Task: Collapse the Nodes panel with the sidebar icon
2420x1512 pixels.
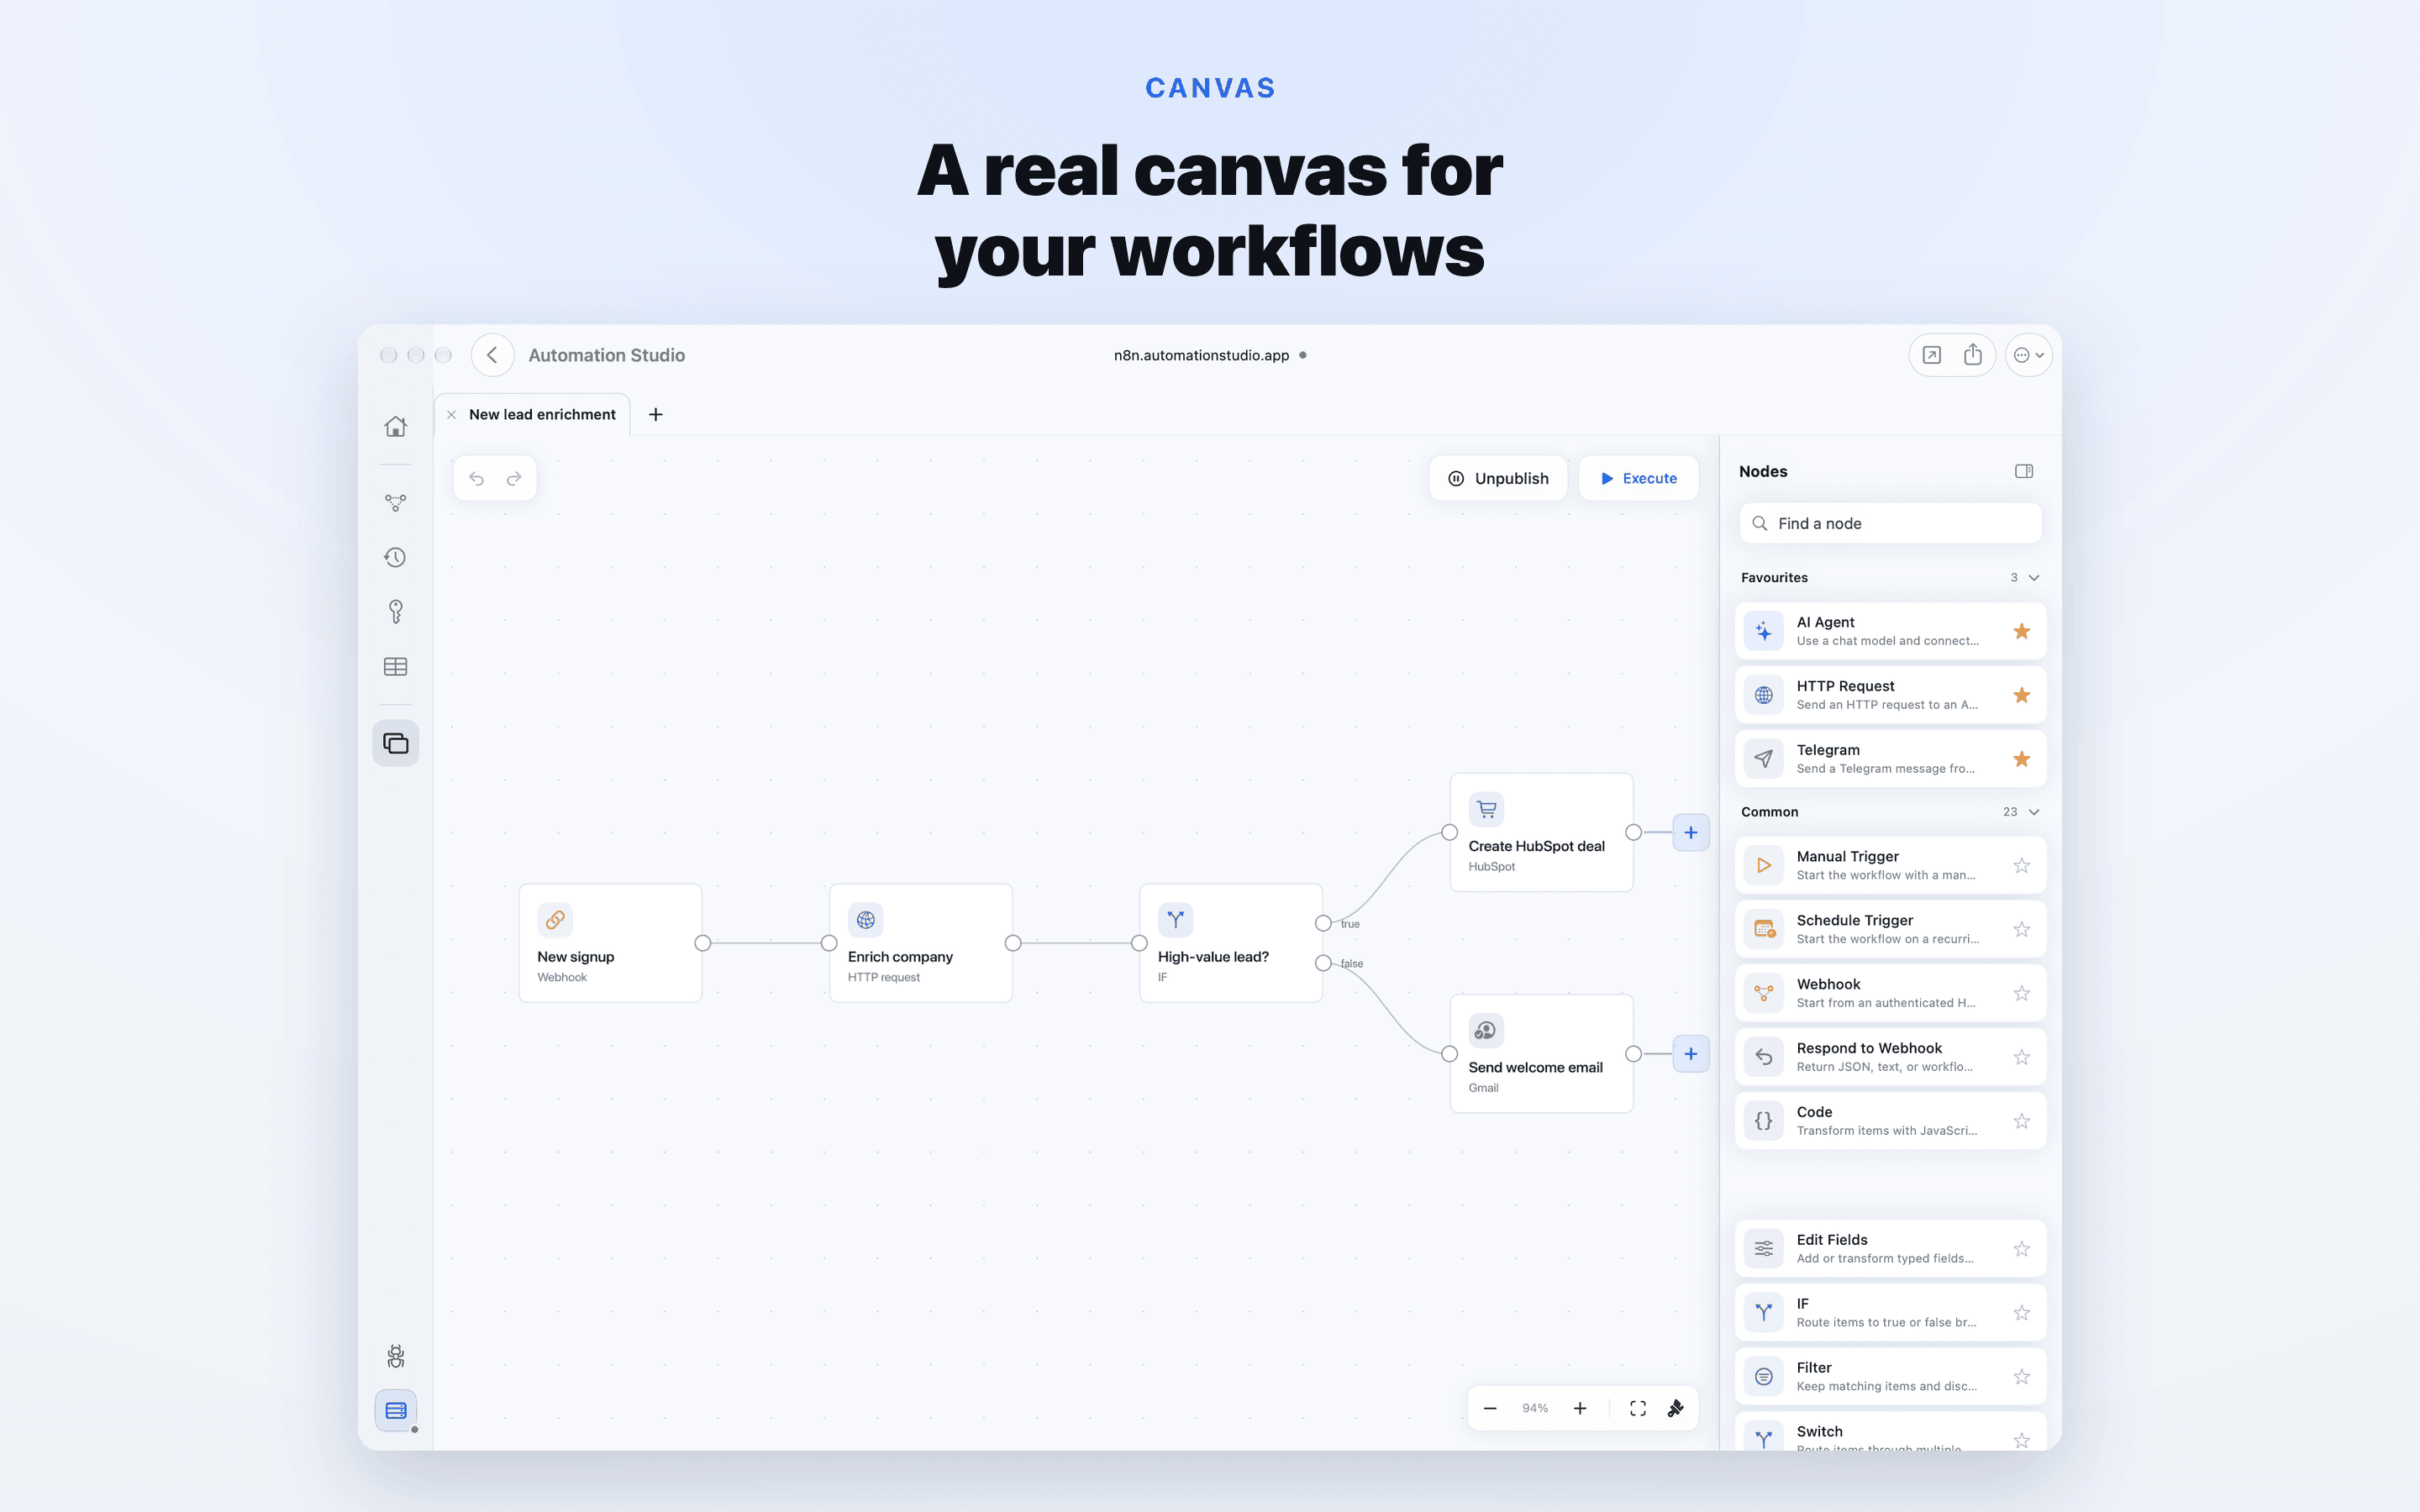Action: click(x=2024, y=471)
